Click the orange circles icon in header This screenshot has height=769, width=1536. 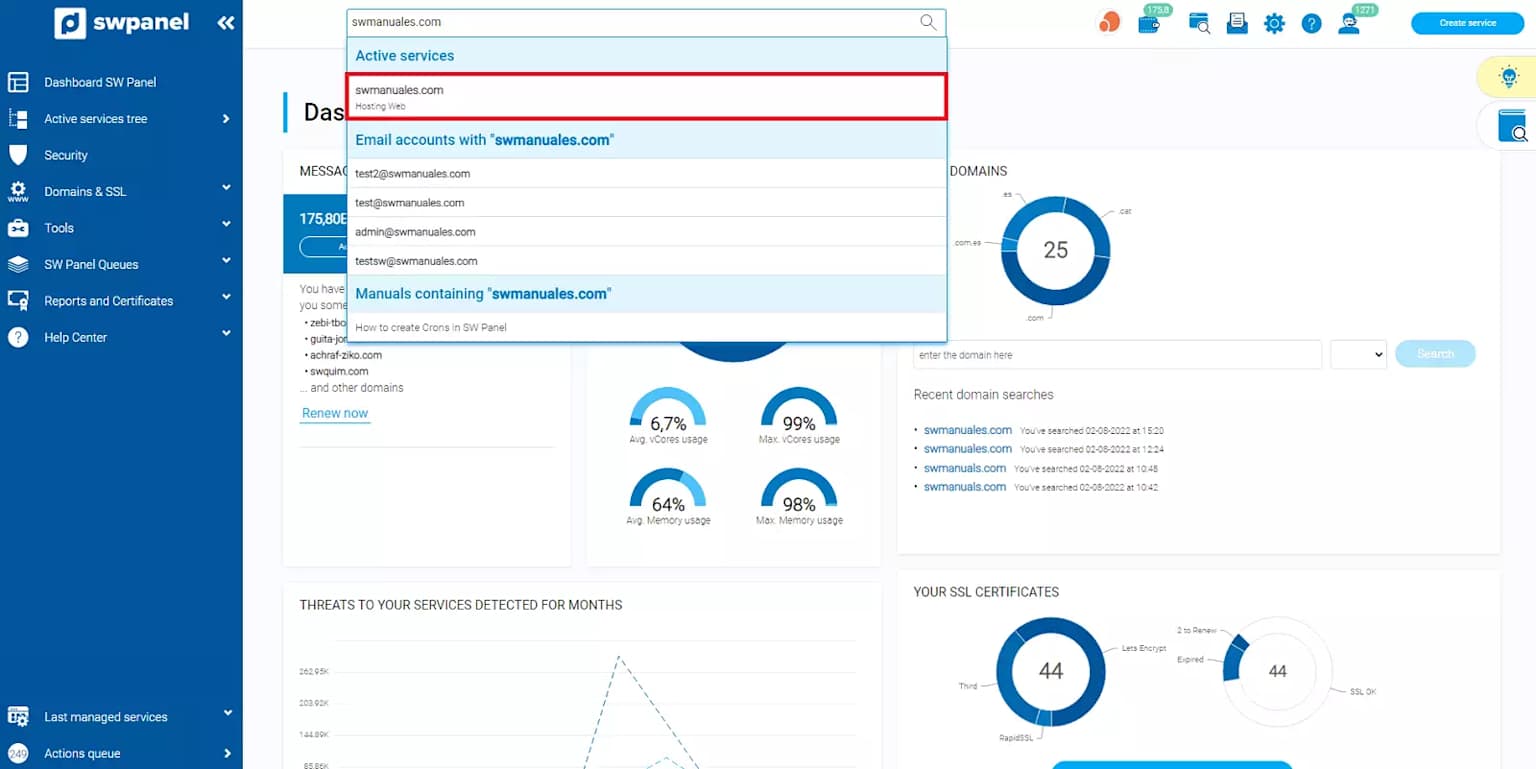coord(1109,22)
